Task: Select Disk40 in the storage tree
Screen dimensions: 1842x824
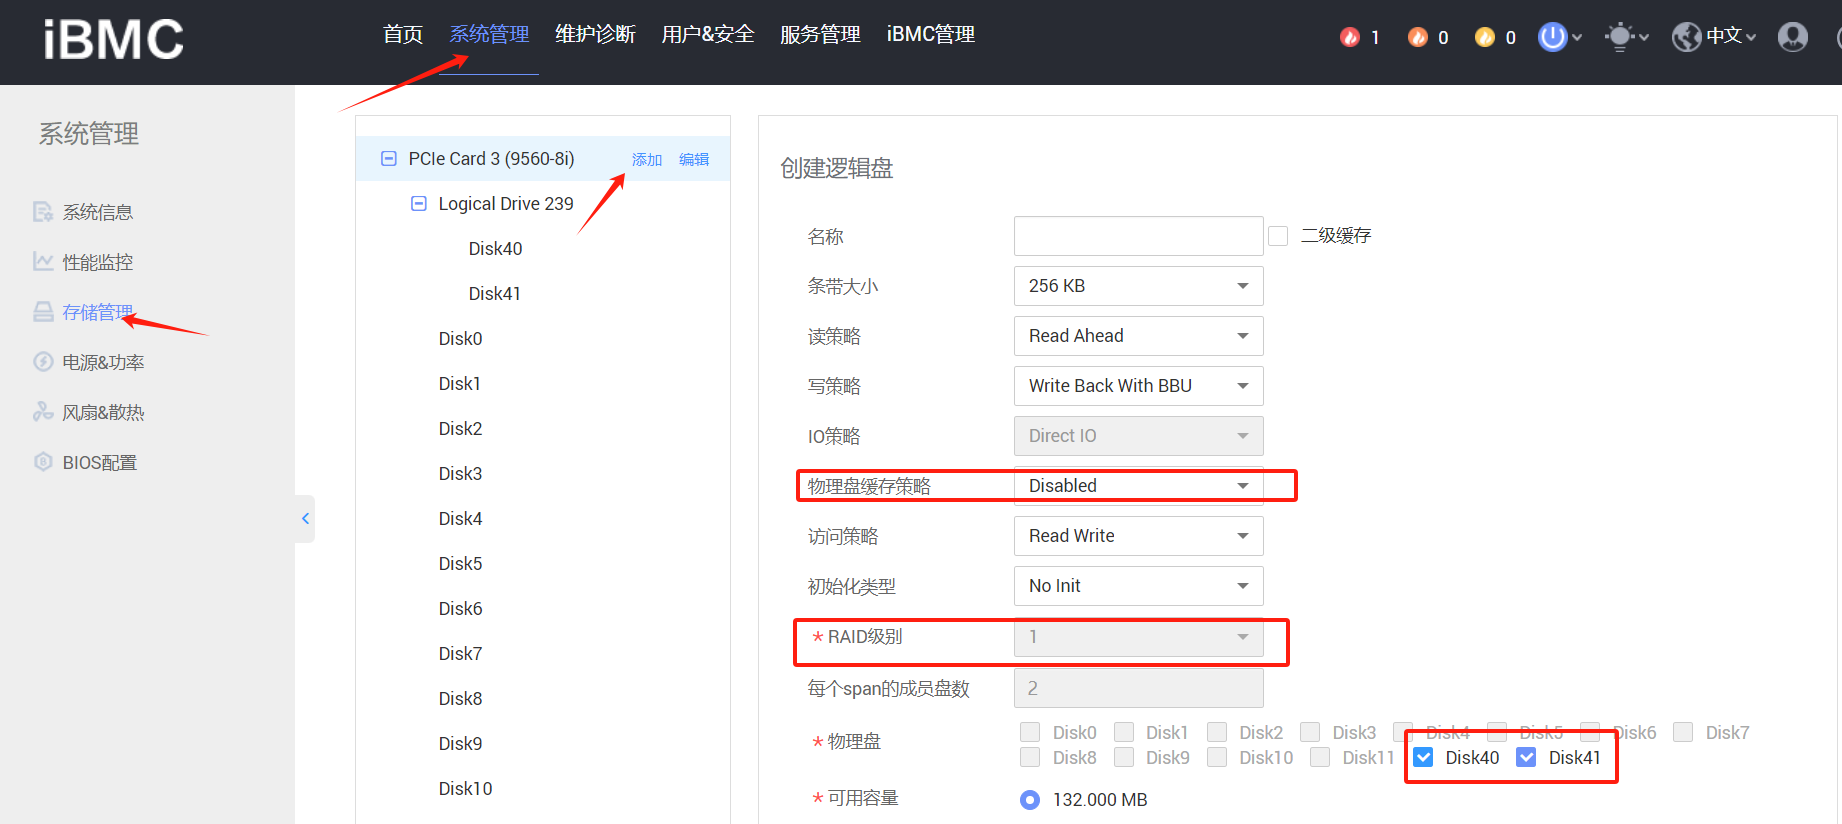Action: (x=495, y=249)
